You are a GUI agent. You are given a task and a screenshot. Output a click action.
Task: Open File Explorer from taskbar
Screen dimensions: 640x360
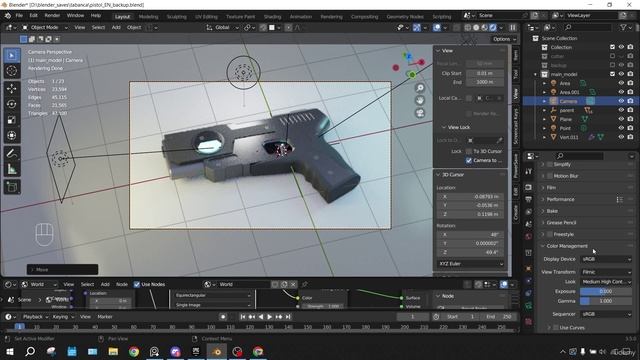pos(113,351)
